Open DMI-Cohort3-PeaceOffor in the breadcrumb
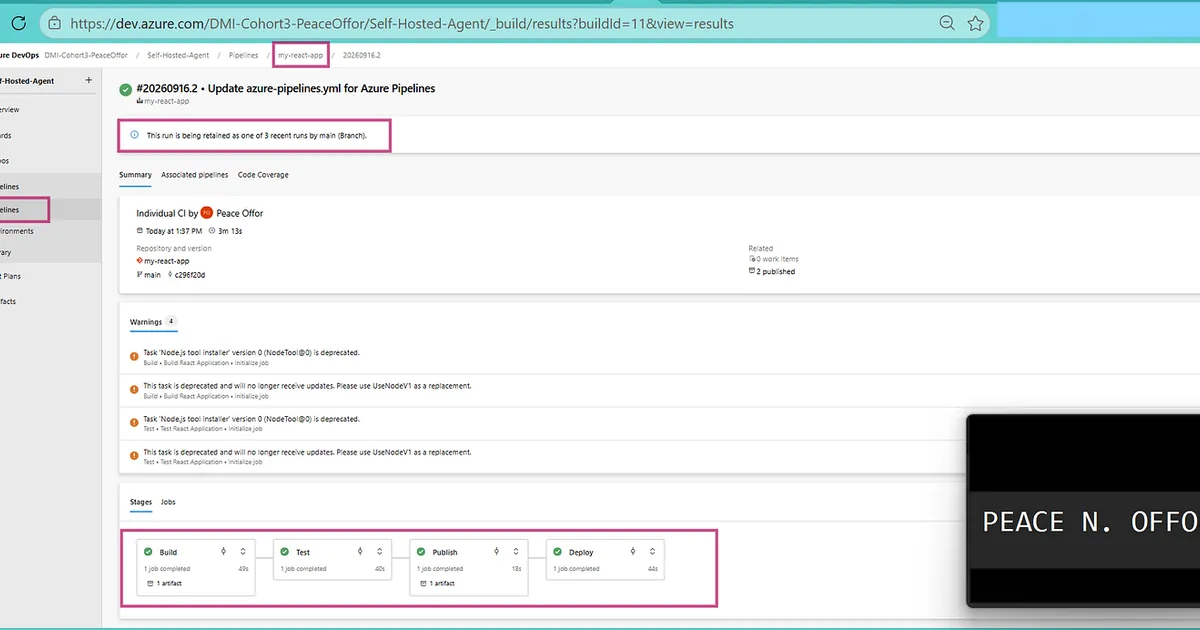Viewport: 1200px width, 630px height. (x=86, y=55)
